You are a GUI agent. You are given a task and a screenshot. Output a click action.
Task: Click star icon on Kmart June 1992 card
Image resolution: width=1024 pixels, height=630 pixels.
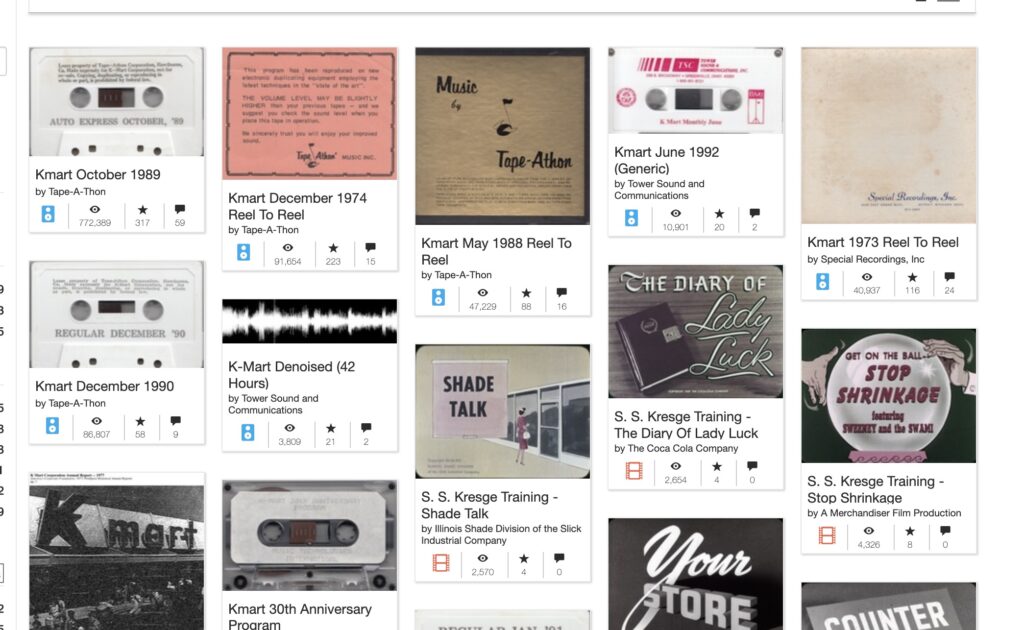[719, 213]
